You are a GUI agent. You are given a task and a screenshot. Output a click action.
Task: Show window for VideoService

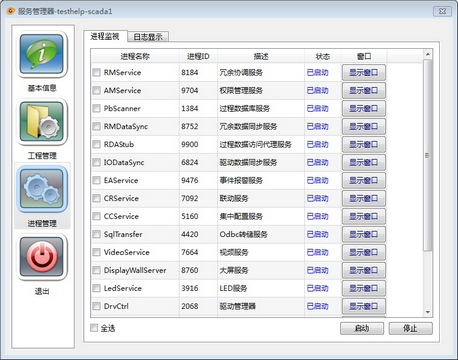(364, 252)
